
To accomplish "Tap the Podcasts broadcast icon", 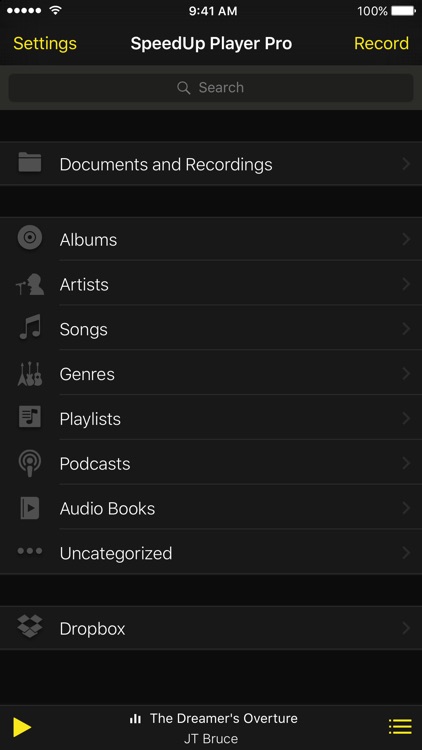I will coord(30,463).
